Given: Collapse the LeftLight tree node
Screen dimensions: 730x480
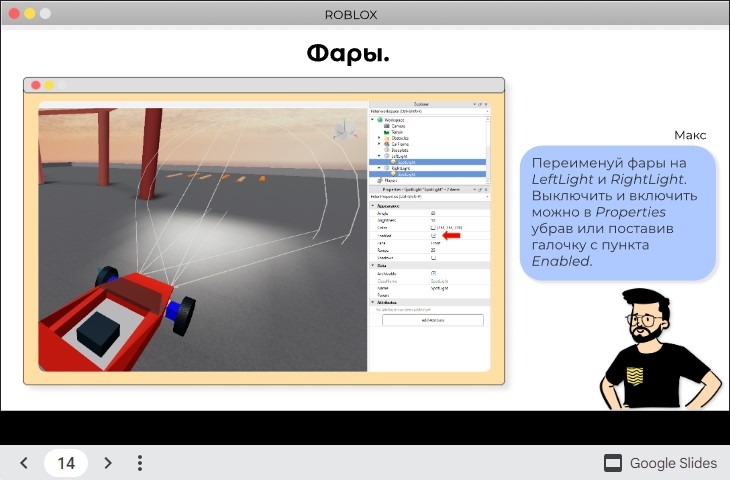Looking at the screenshot, I should click(x=379, y=156).
